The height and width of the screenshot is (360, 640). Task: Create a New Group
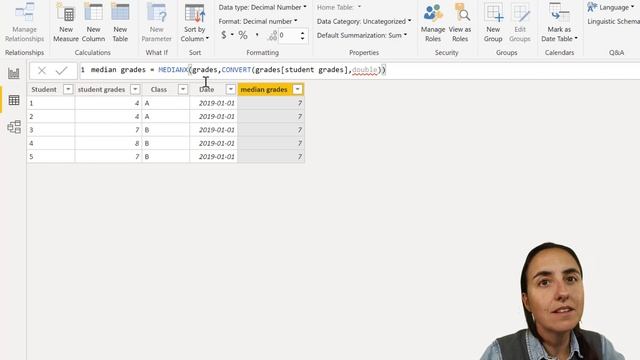pyautogui.click(x=493, y=22)
